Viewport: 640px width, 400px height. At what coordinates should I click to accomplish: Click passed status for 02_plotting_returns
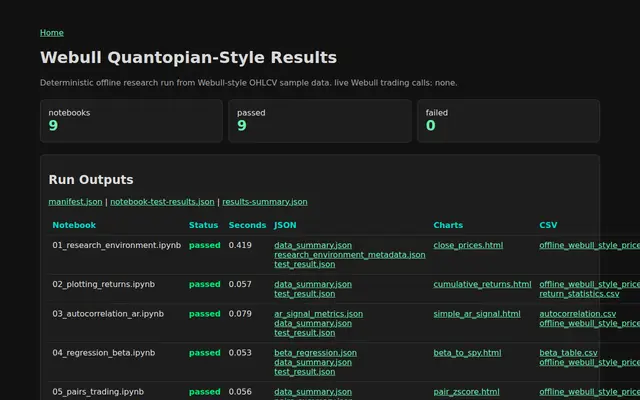(x=204, y=284)
